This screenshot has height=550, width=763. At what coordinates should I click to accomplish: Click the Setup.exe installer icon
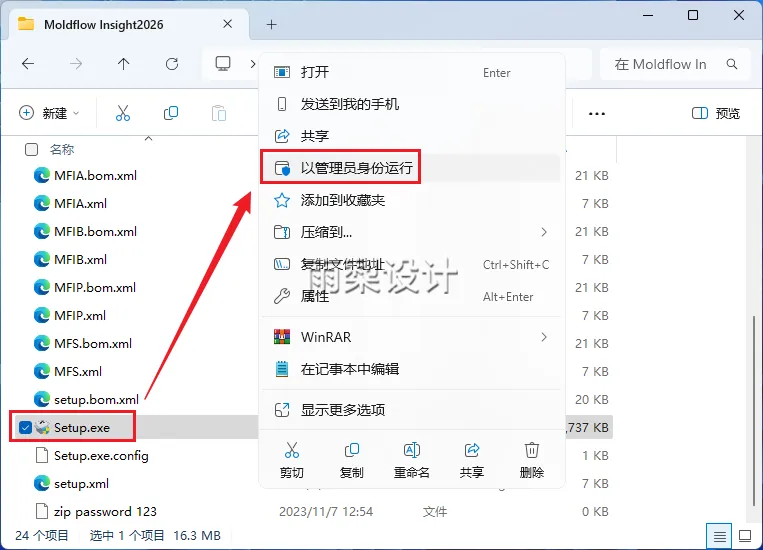point(42,427)
